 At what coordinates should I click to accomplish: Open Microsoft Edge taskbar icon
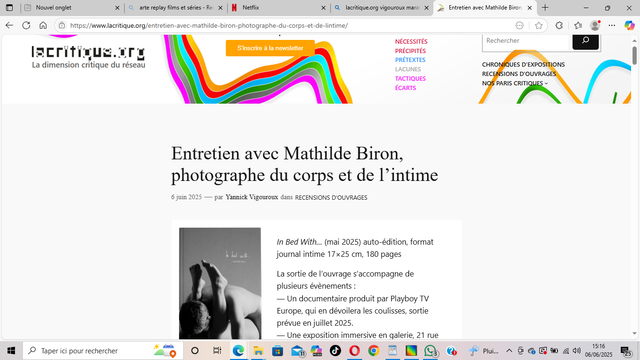pos(238,351)
